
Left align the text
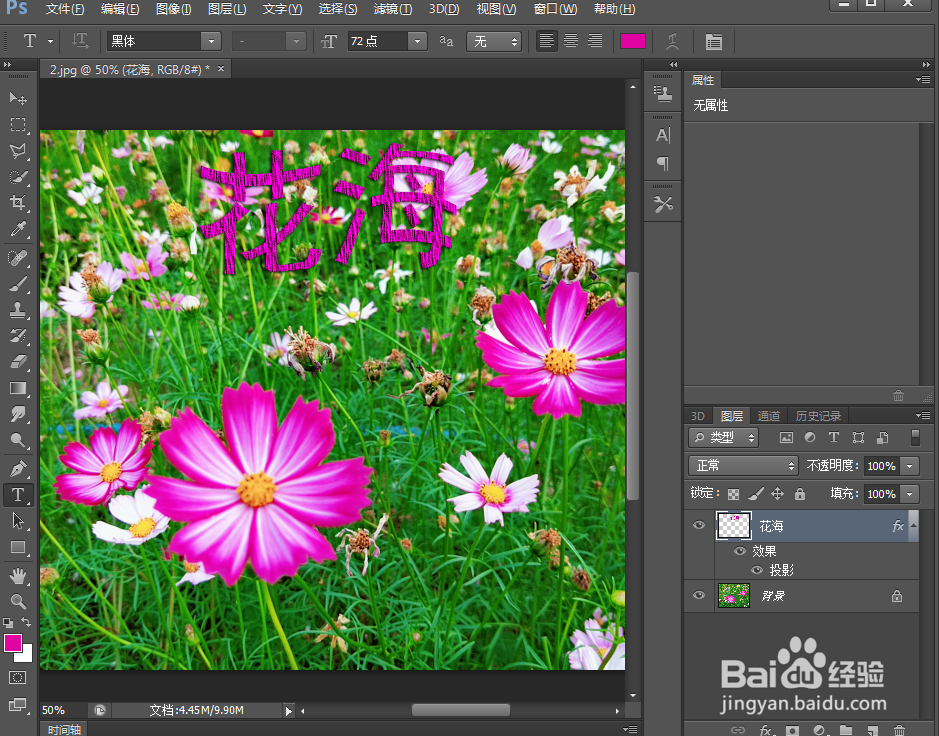tap(546, 41)
